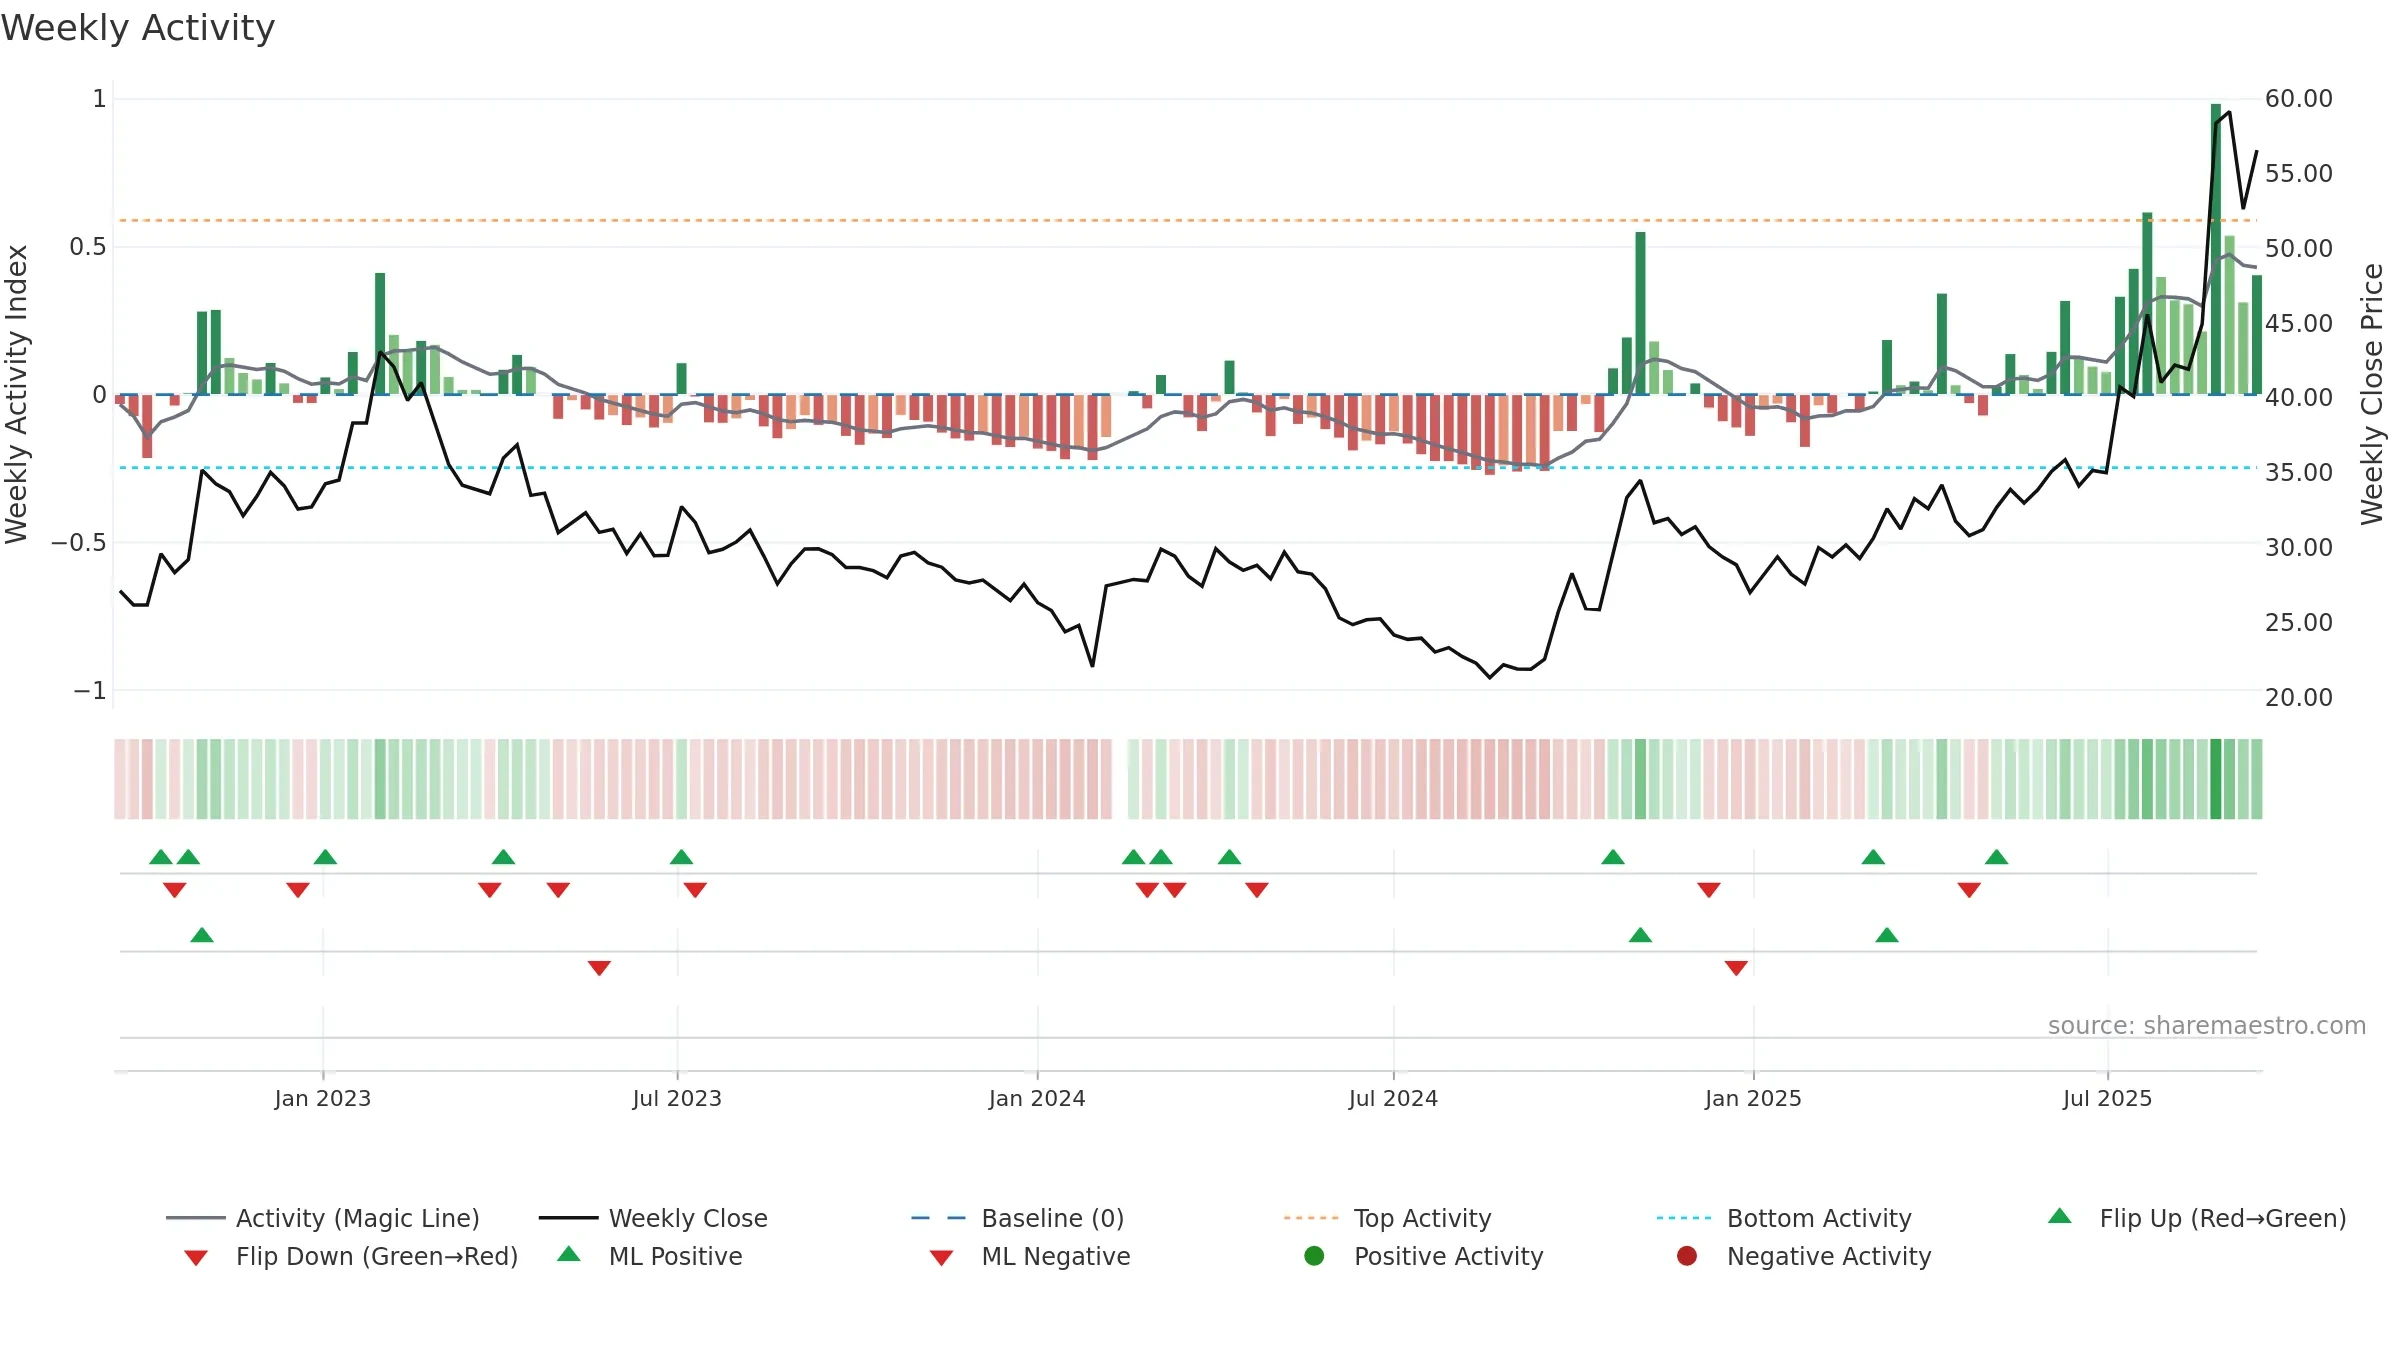Toggle the Bottom Activity legend entry
2400x1350 pixels.
(1784, 1218)
